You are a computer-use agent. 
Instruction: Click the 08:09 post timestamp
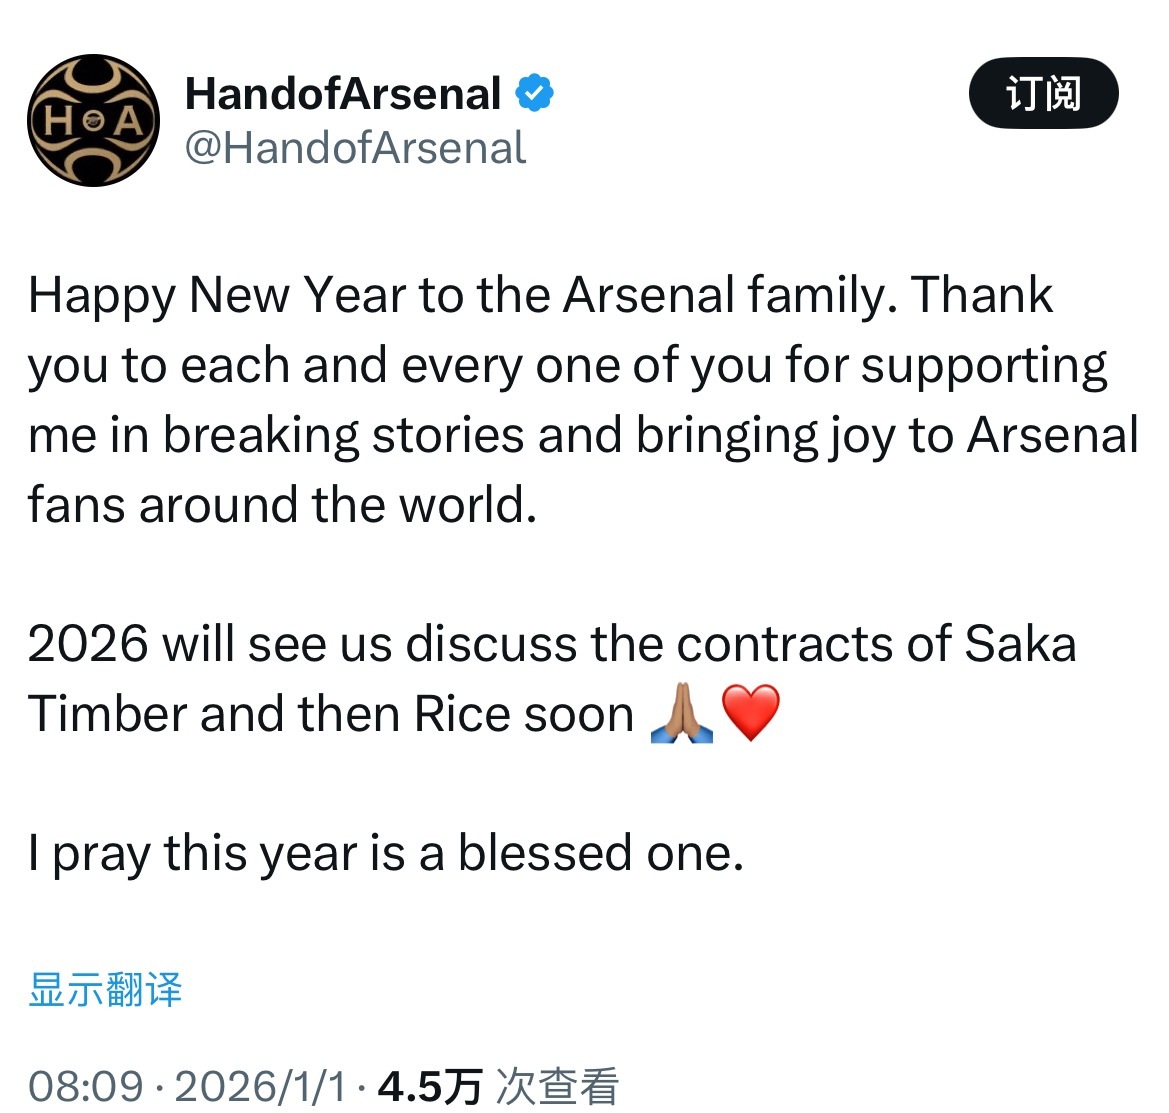coord(86,1086)
